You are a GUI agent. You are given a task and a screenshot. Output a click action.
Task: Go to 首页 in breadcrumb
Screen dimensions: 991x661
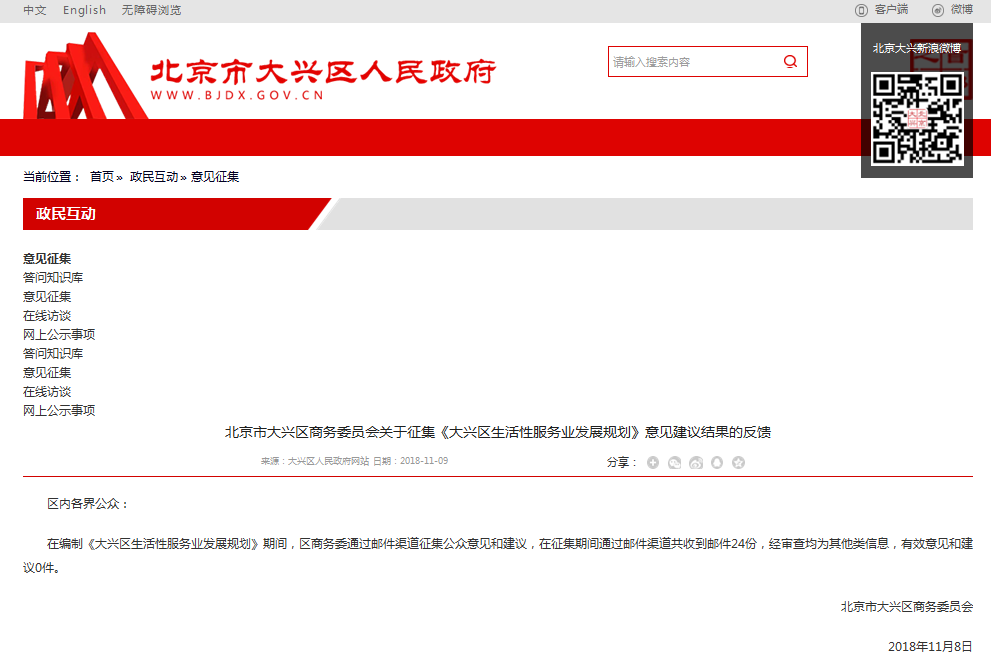click(102, 177)
